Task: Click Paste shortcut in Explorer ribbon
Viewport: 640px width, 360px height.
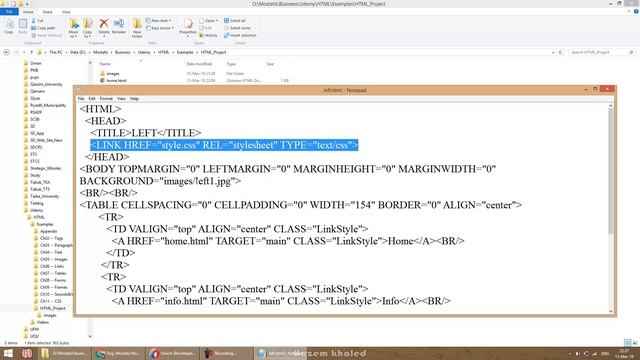Action: (47, 36)
